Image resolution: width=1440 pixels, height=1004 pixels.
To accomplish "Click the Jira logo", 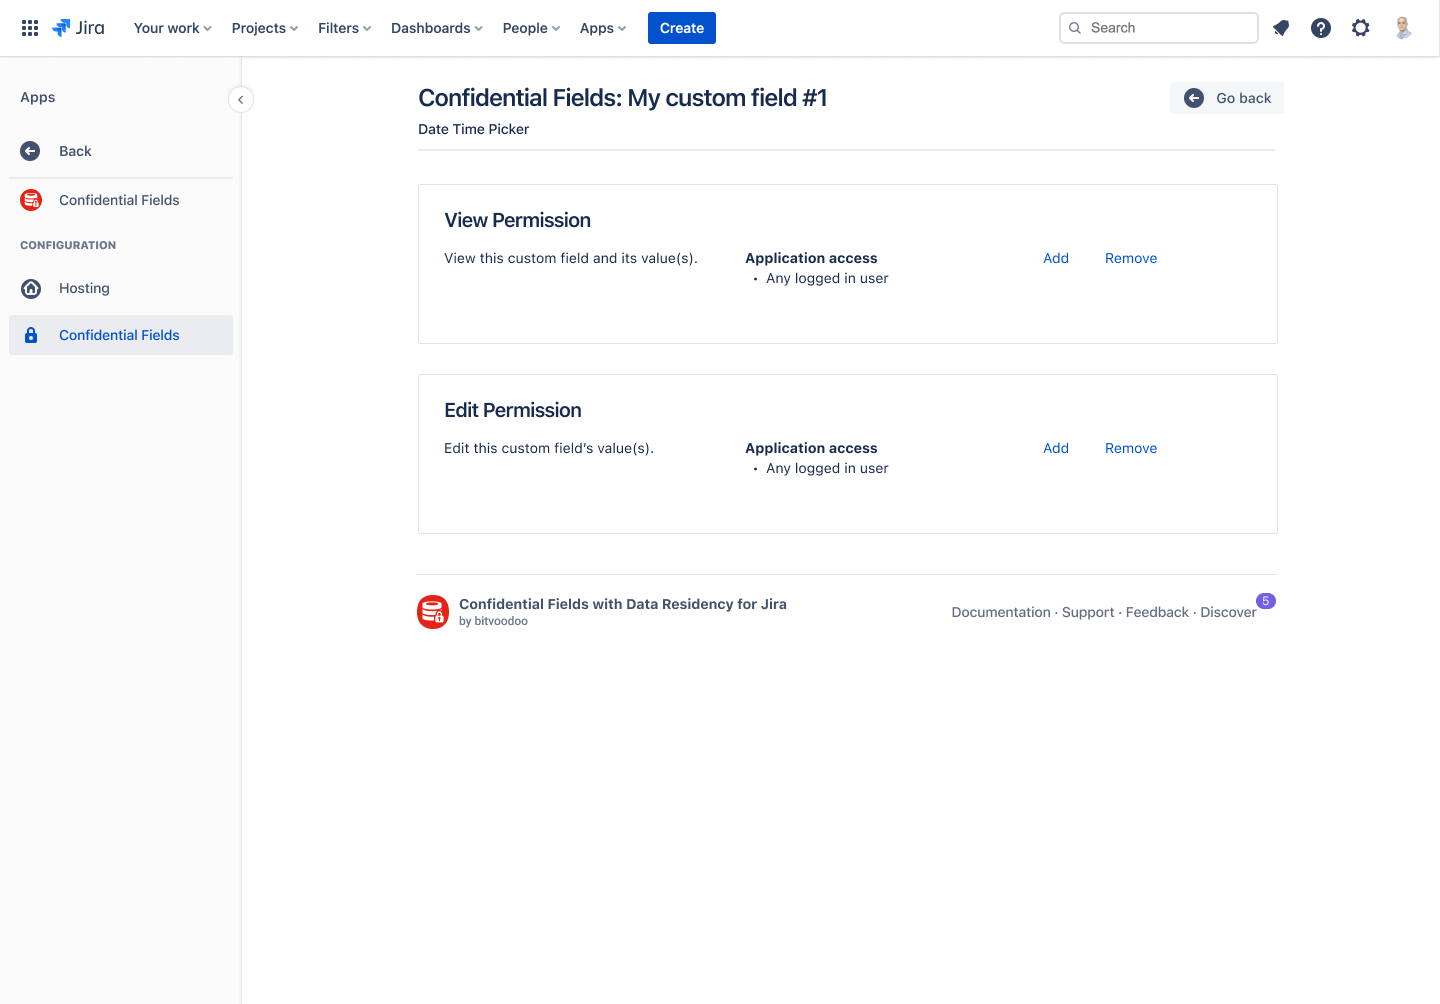I will (x=78, y=27).
